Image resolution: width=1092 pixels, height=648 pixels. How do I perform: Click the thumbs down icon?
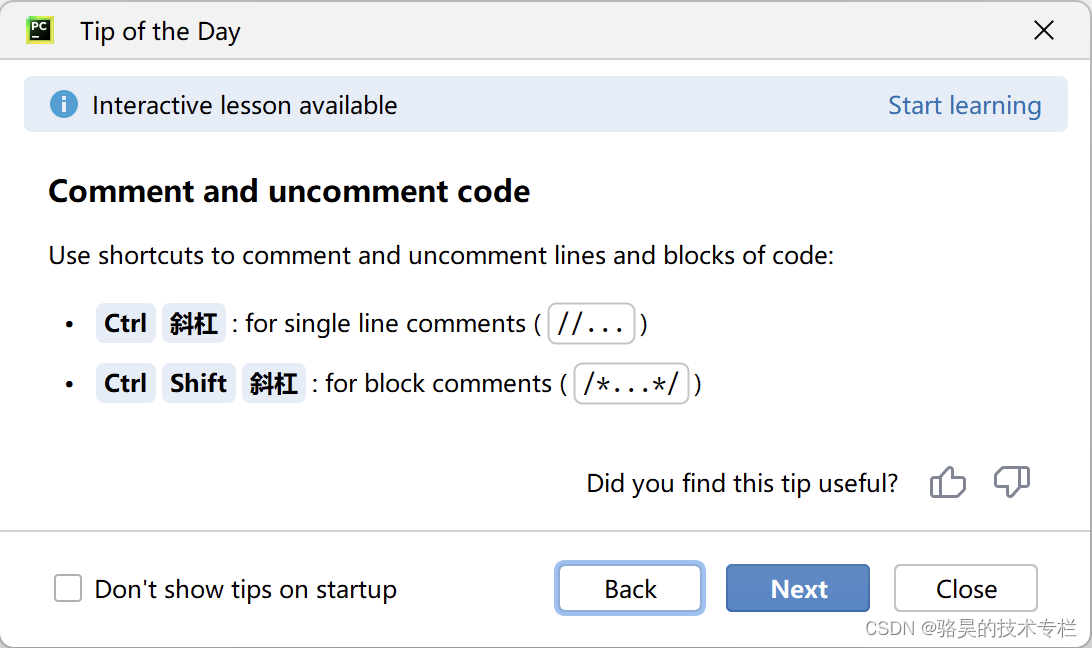[1012, 481]
